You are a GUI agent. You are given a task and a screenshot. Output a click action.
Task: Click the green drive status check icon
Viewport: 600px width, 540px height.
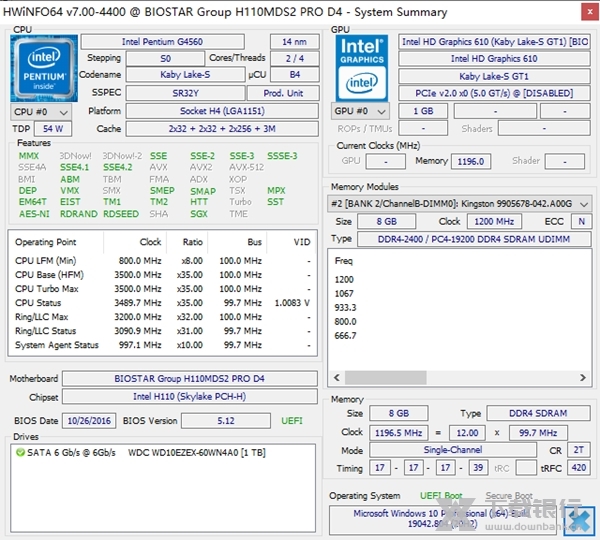tap(21, 453)
